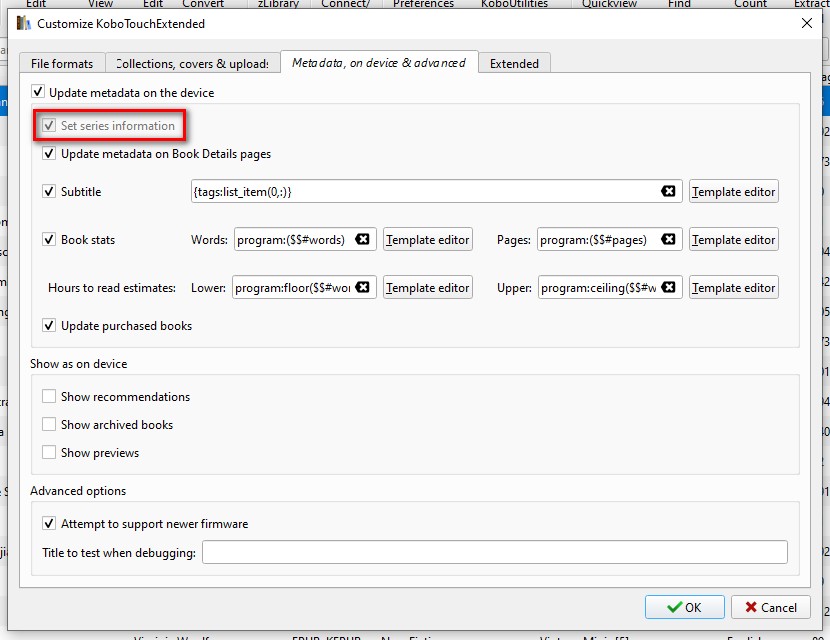Click Preferences in calibre toolbar behind dialog
This screenshot has width=830, height=640.
click(423, 4)
